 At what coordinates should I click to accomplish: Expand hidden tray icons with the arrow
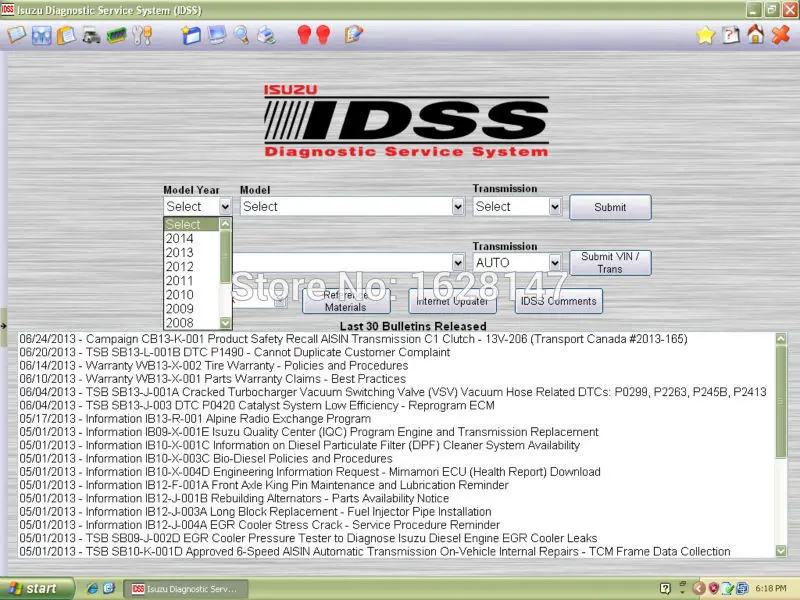point(698,589)
